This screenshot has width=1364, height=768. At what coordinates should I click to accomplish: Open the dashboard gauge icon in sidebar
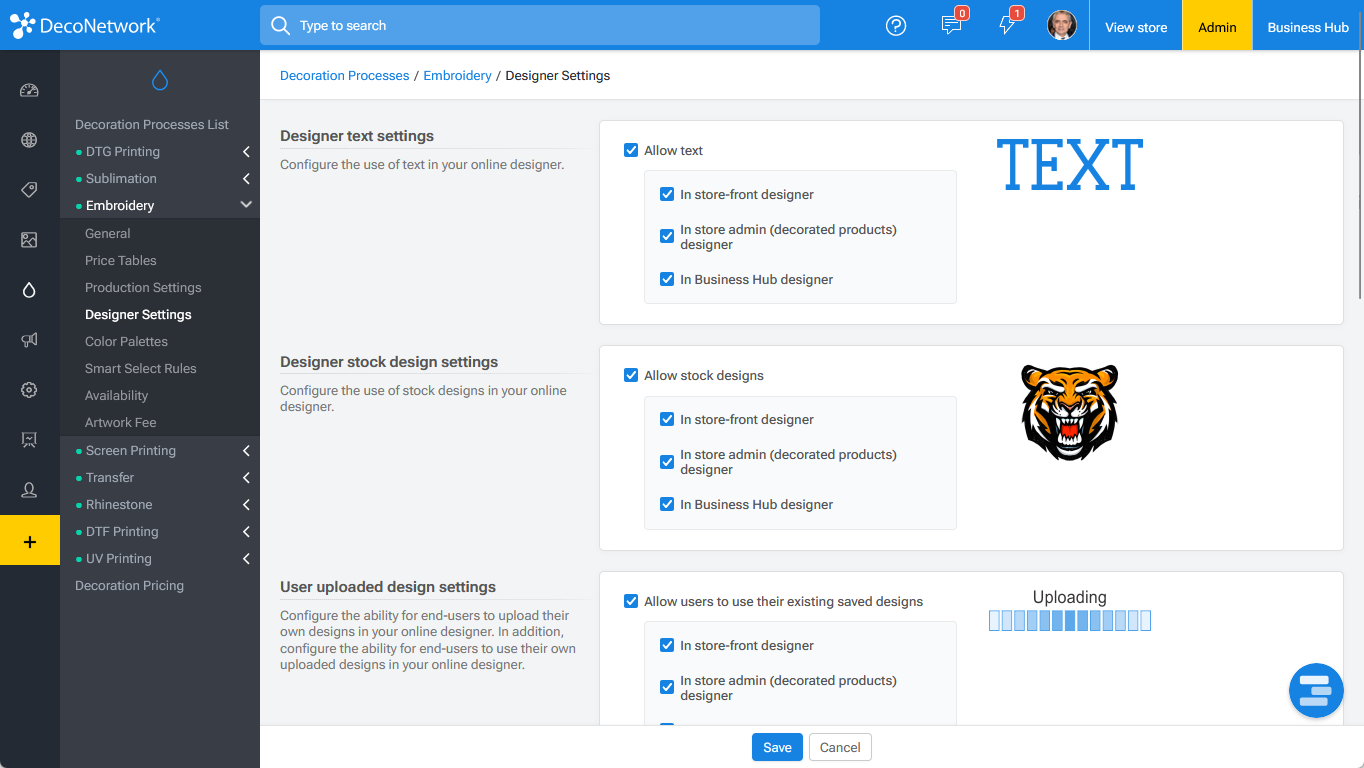[x=29, y=90]
